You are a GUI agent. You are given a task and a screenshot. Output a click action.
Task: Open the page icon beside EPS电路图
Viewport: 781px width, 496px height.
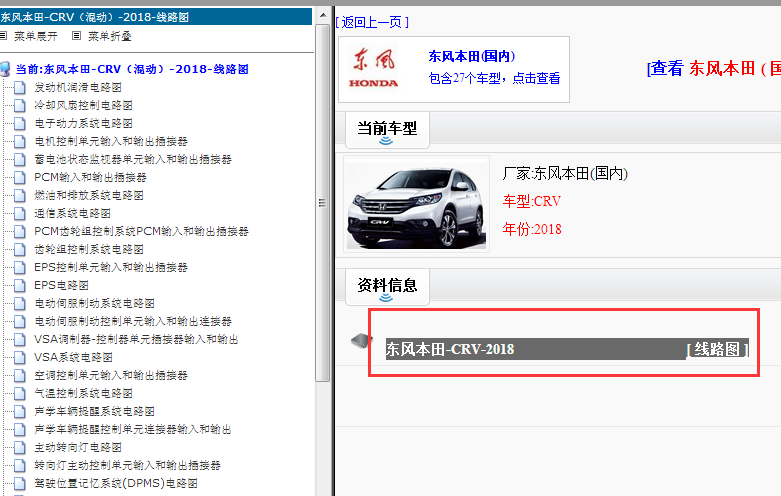[x=20, y=285]
